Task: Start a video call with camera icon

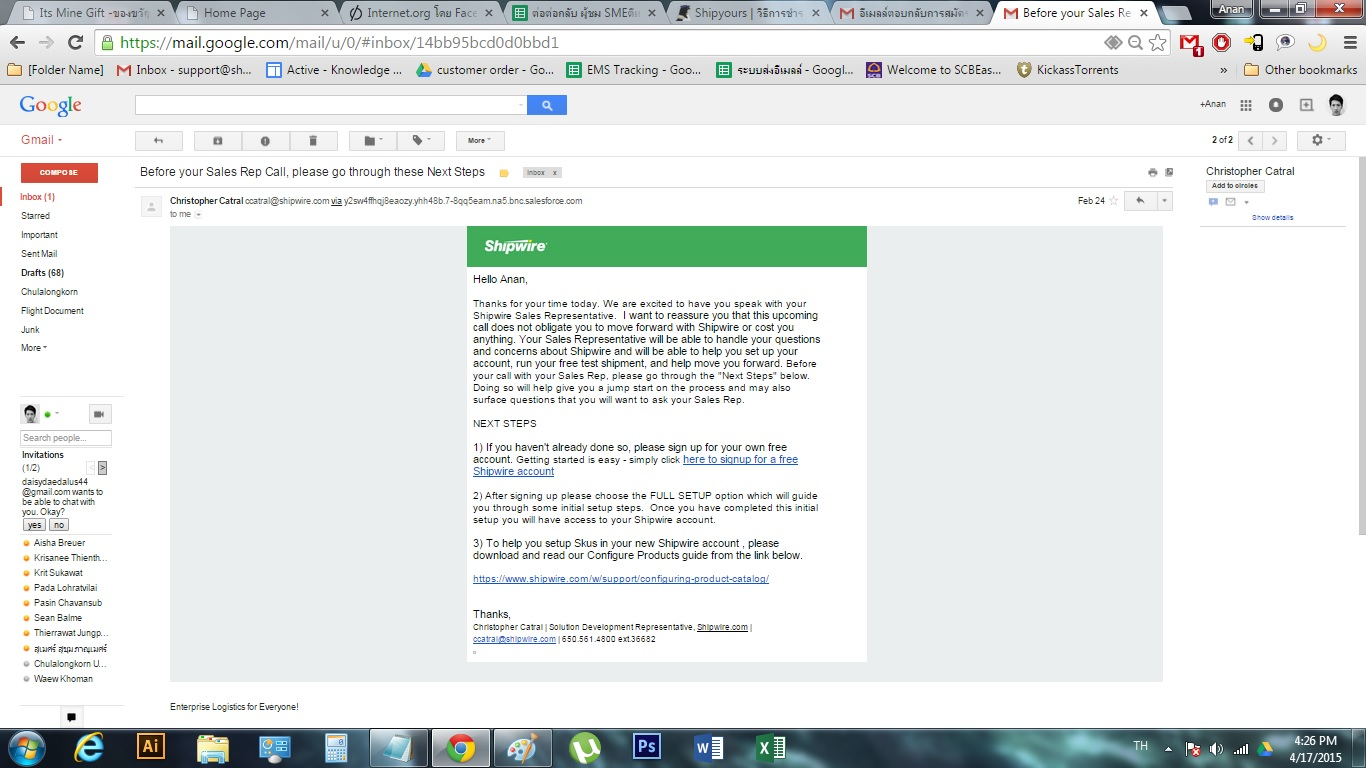Action: point(100,414)
